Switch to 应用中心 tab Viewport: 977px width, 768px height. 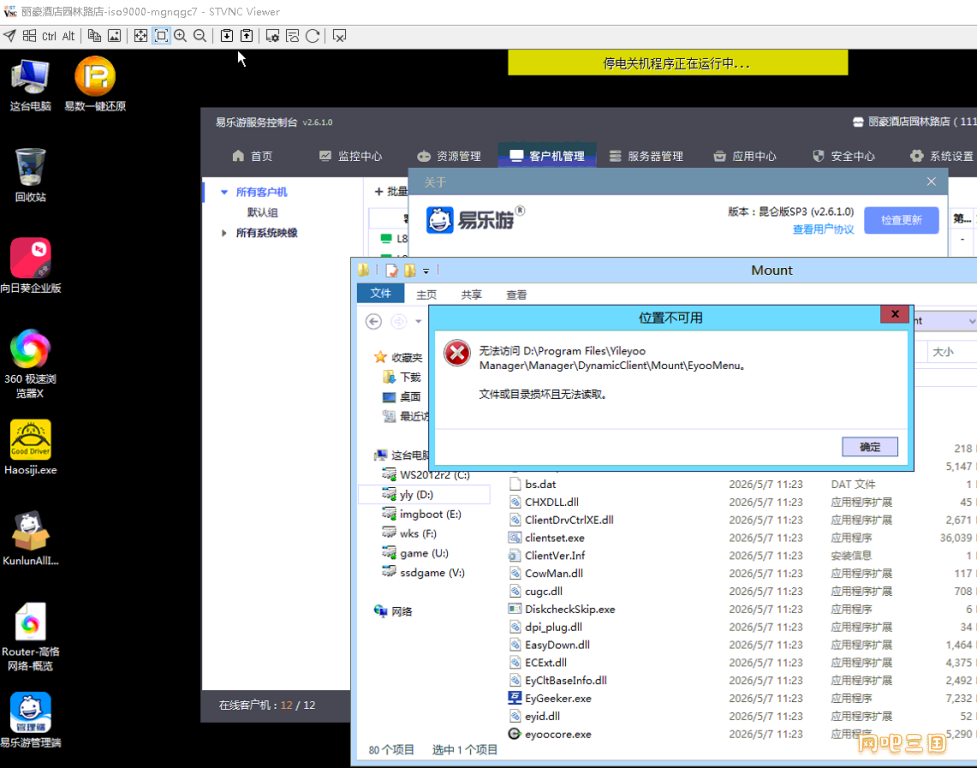(745, 156)
